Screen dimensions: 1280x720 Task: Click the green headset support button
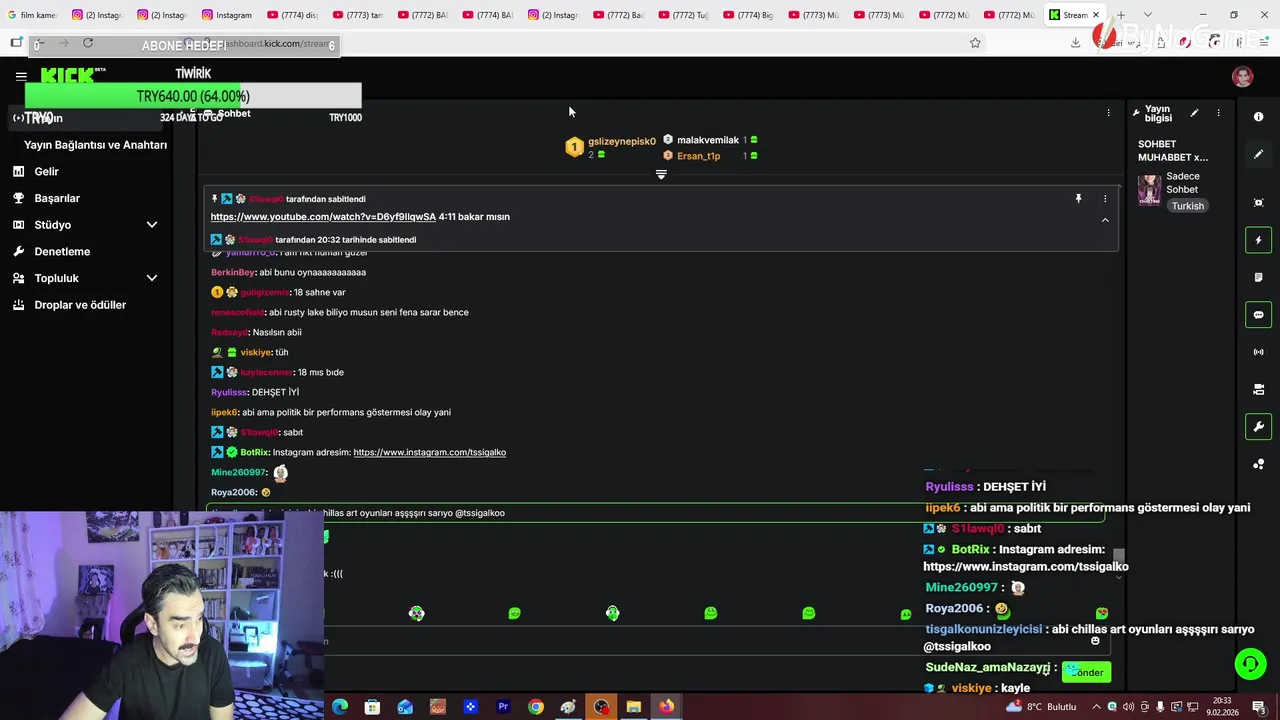pyautogui.click(x=1249, y=664)
